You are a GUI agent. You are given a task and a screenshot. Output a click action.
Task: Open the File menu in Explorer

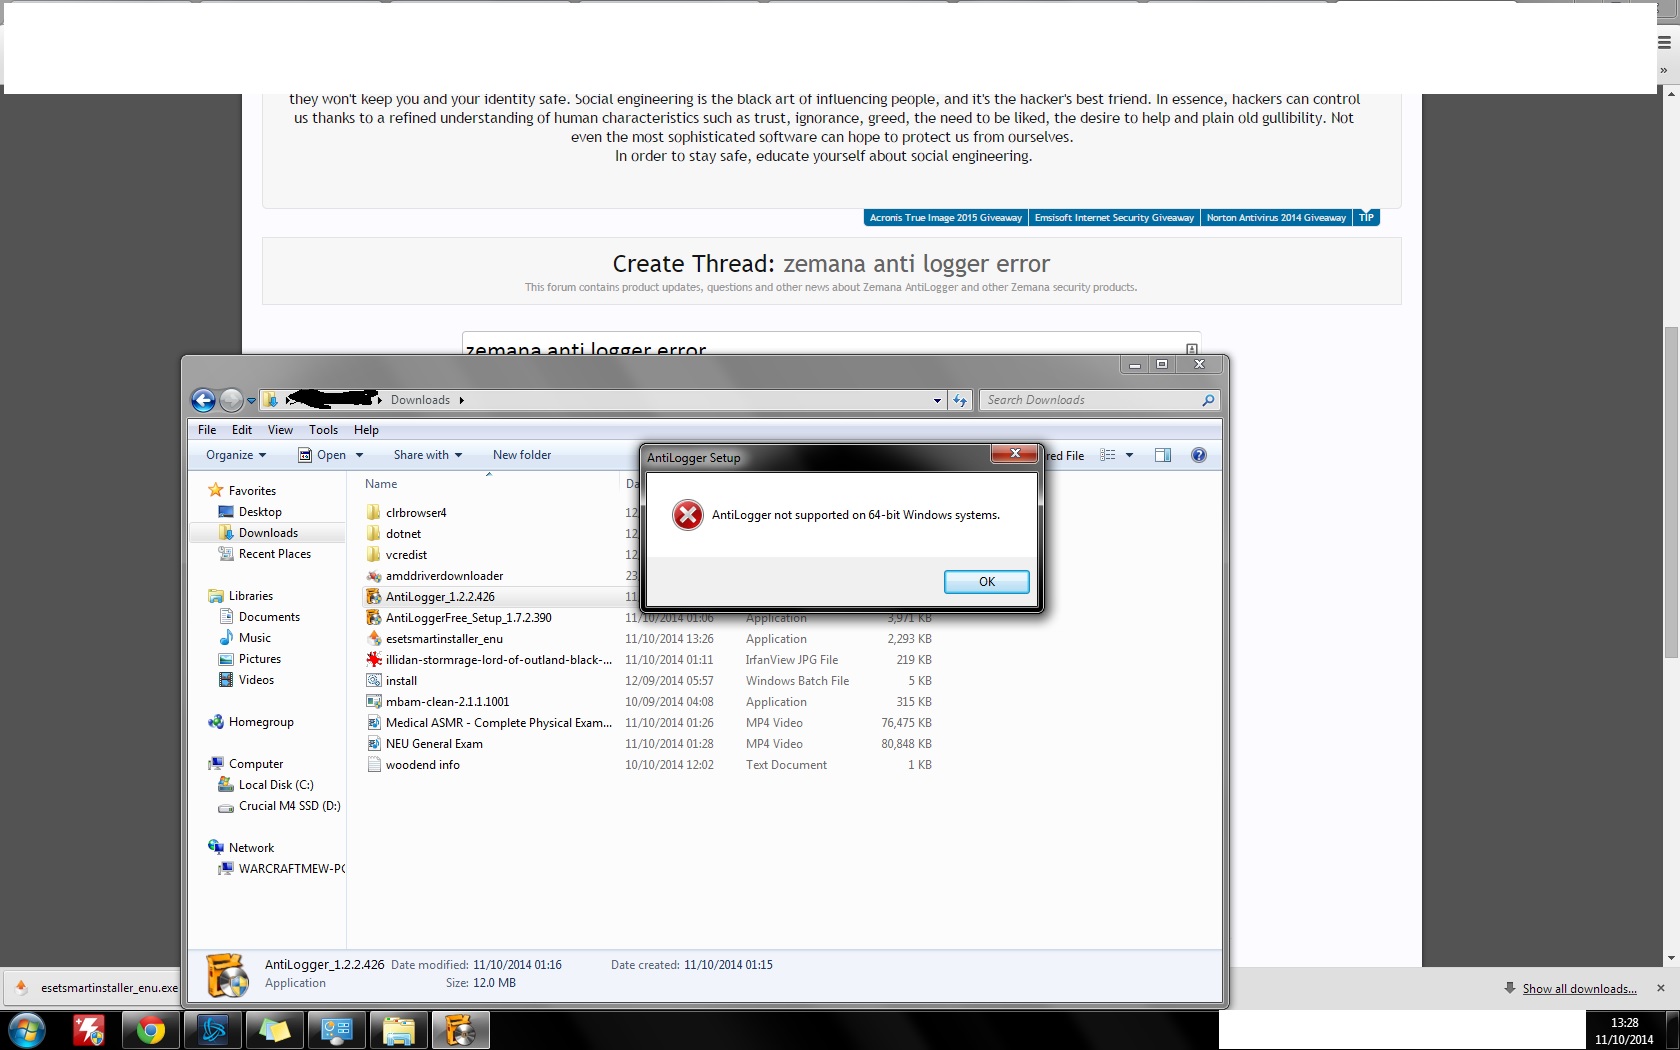pyautogui.click(x=207, y=430)
